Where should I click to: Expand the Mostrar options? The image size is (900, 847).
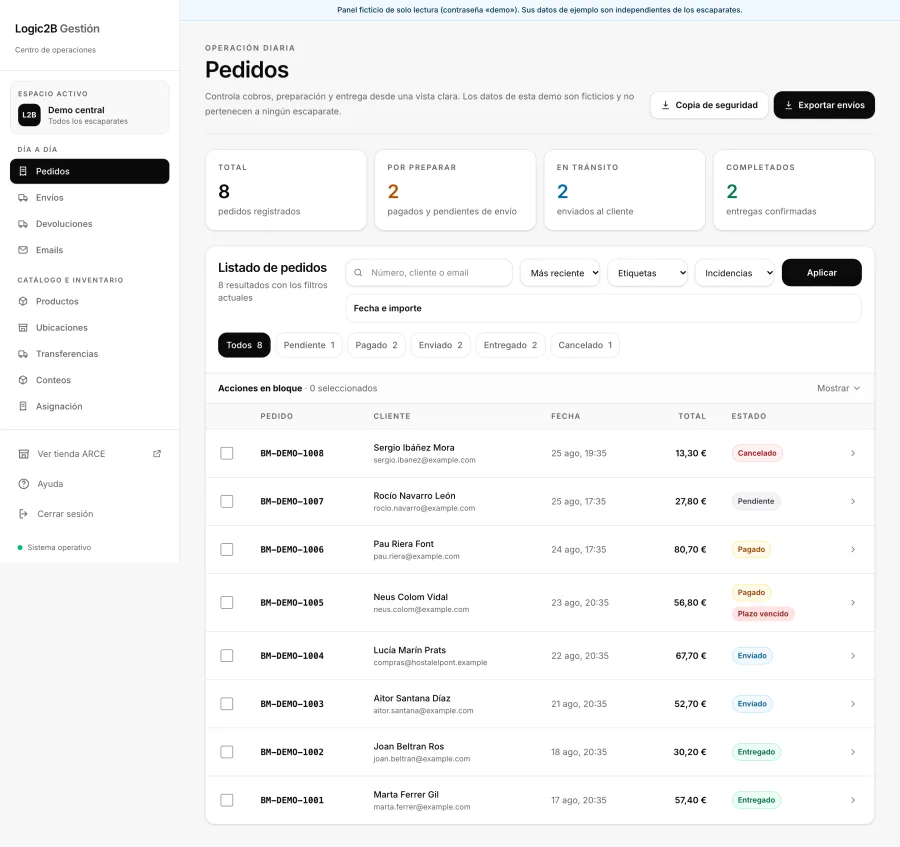(x=839, y=388)
